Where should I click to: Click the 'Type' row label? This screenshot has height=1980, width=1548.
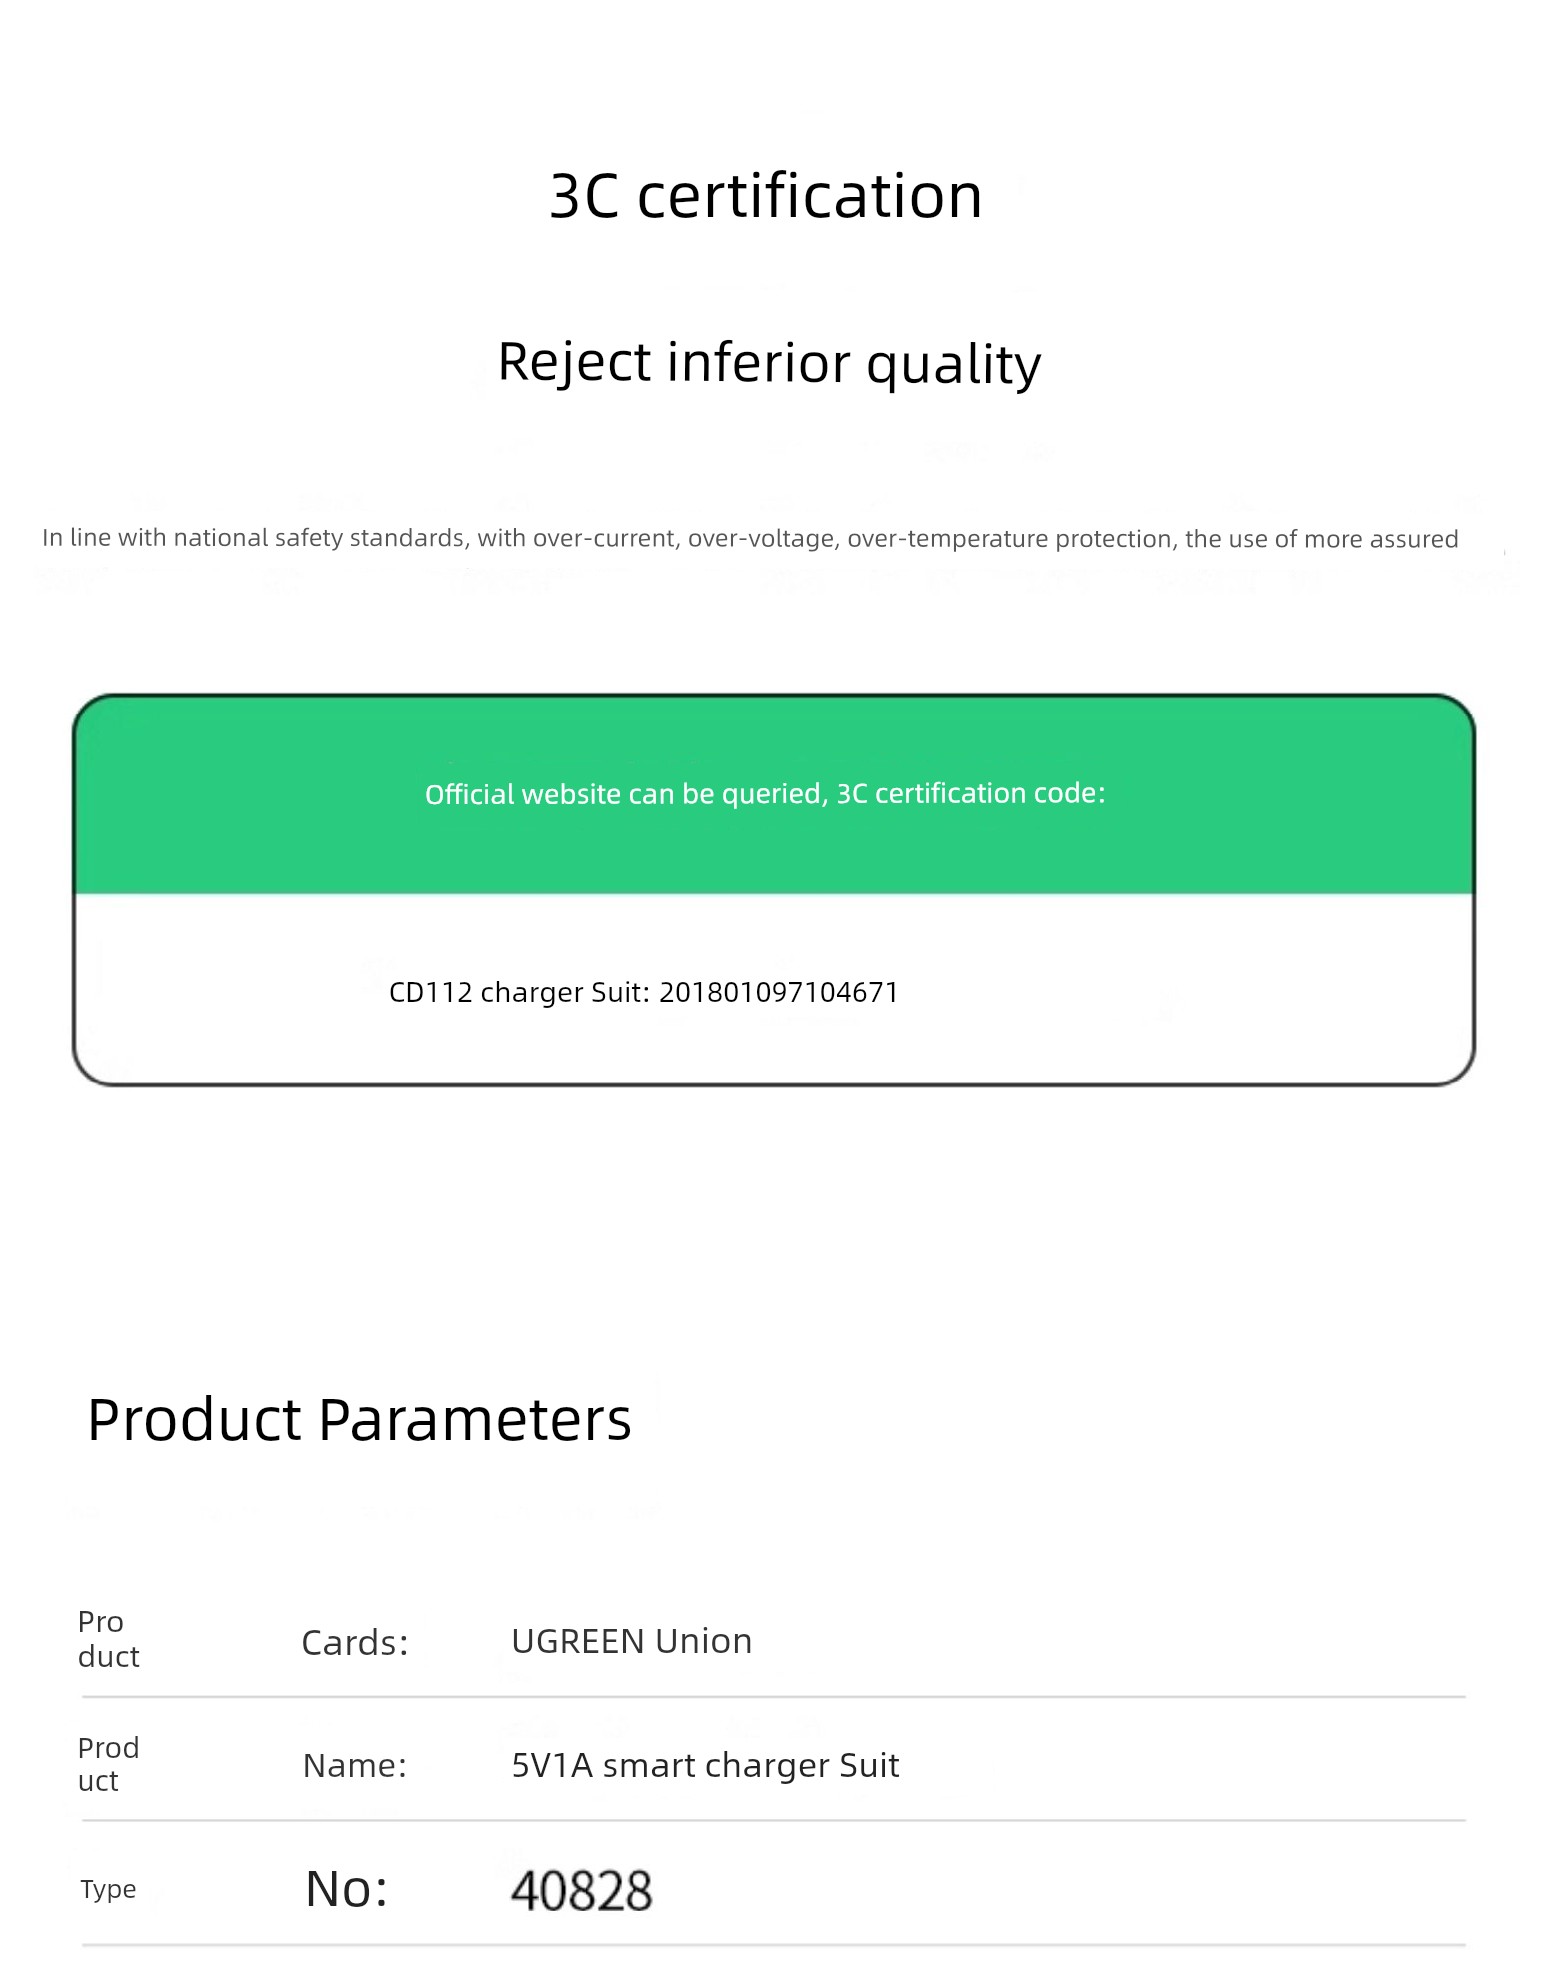(x=108, y=1889)
